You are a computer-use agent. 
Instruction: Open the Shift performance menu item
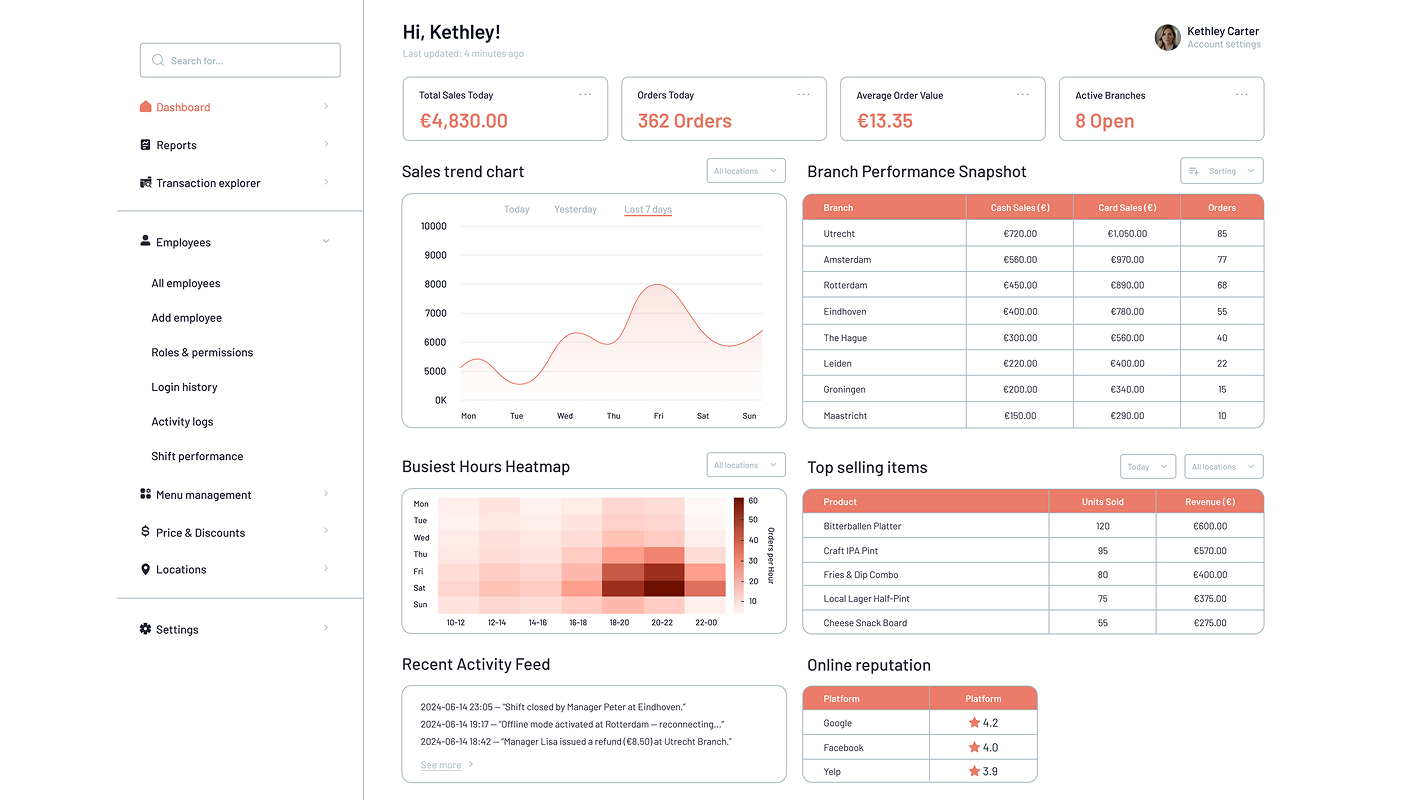click(x=197, y=456)
